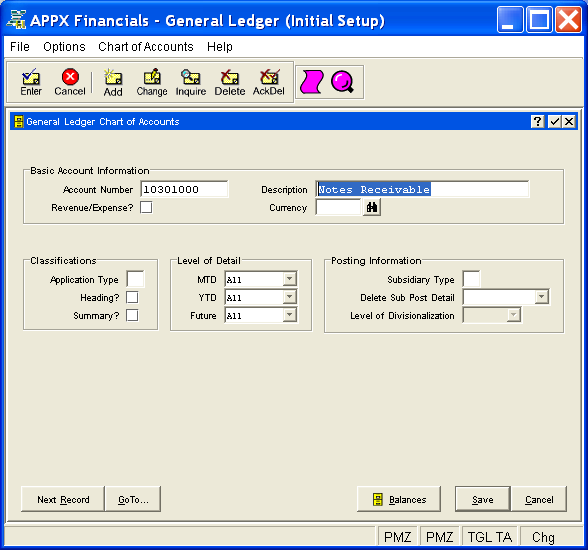Open the MTD level of detail dropdown
Image resolution: width=588 pixels, height=550 pixels.
290,279
